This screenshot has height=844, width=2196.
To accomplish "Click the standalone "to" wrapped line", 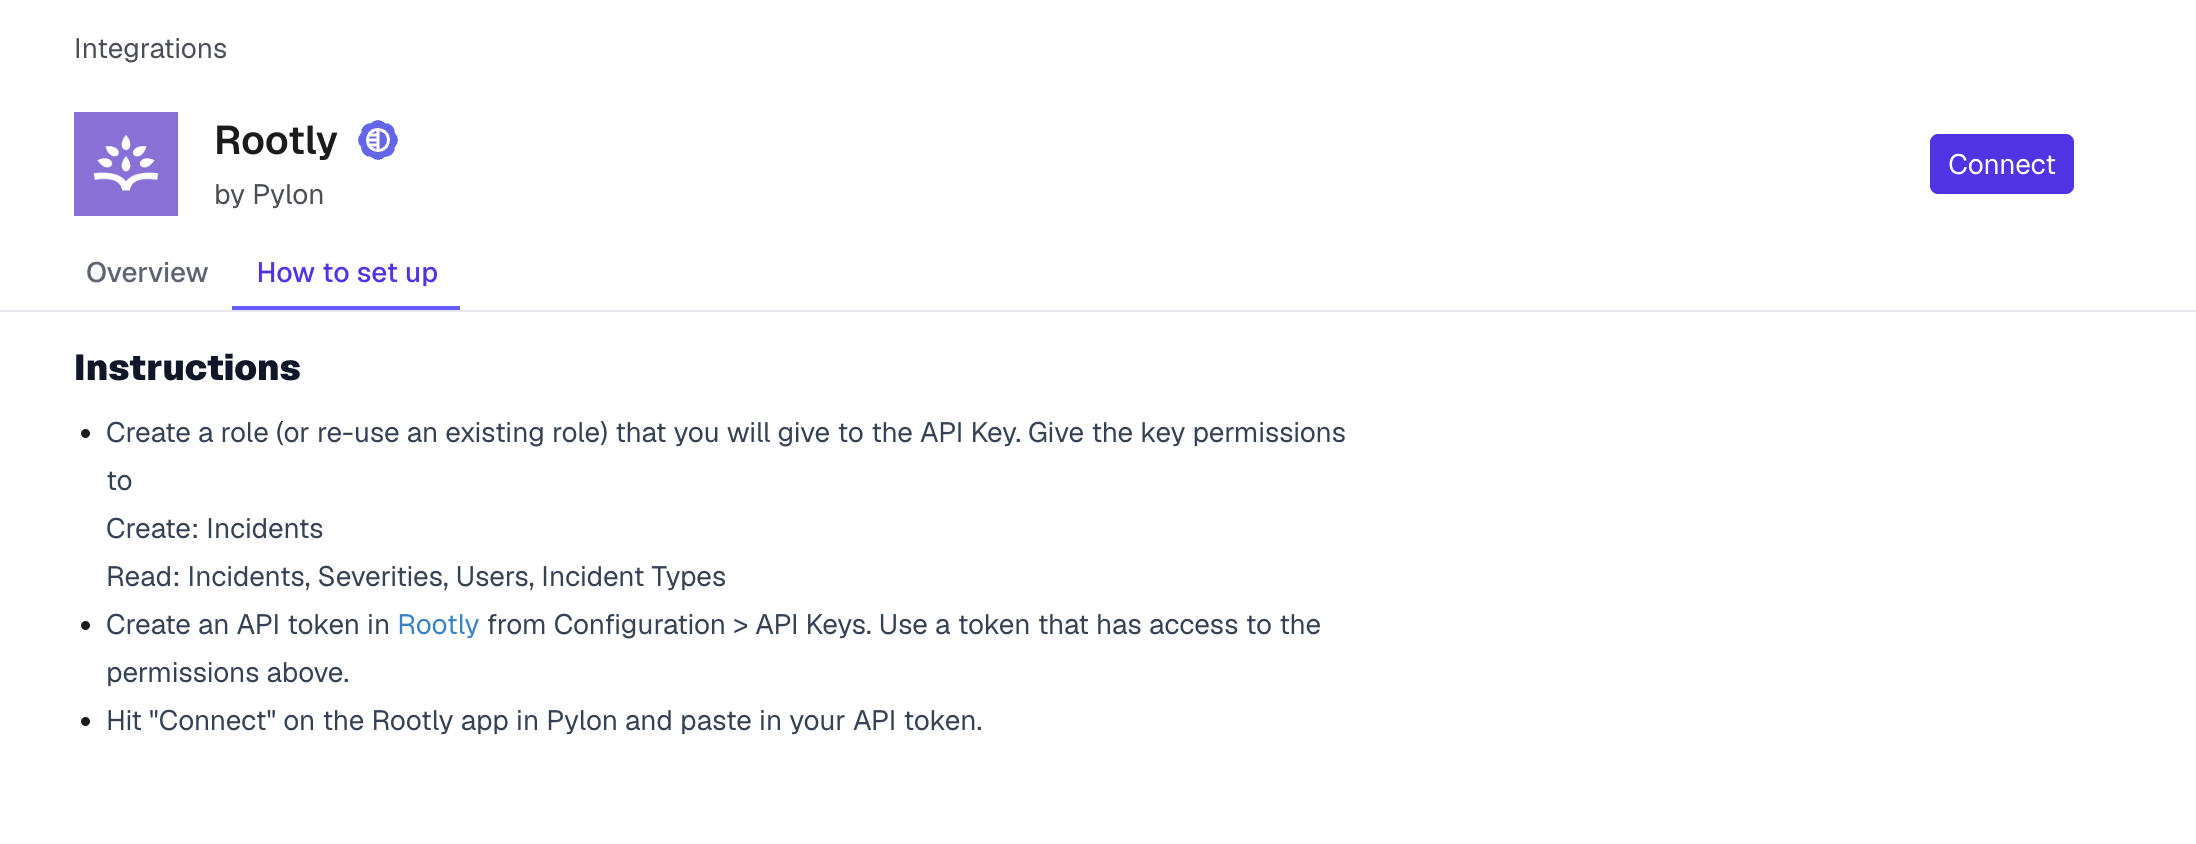I will pyautogui.click(x=119, y=481).
